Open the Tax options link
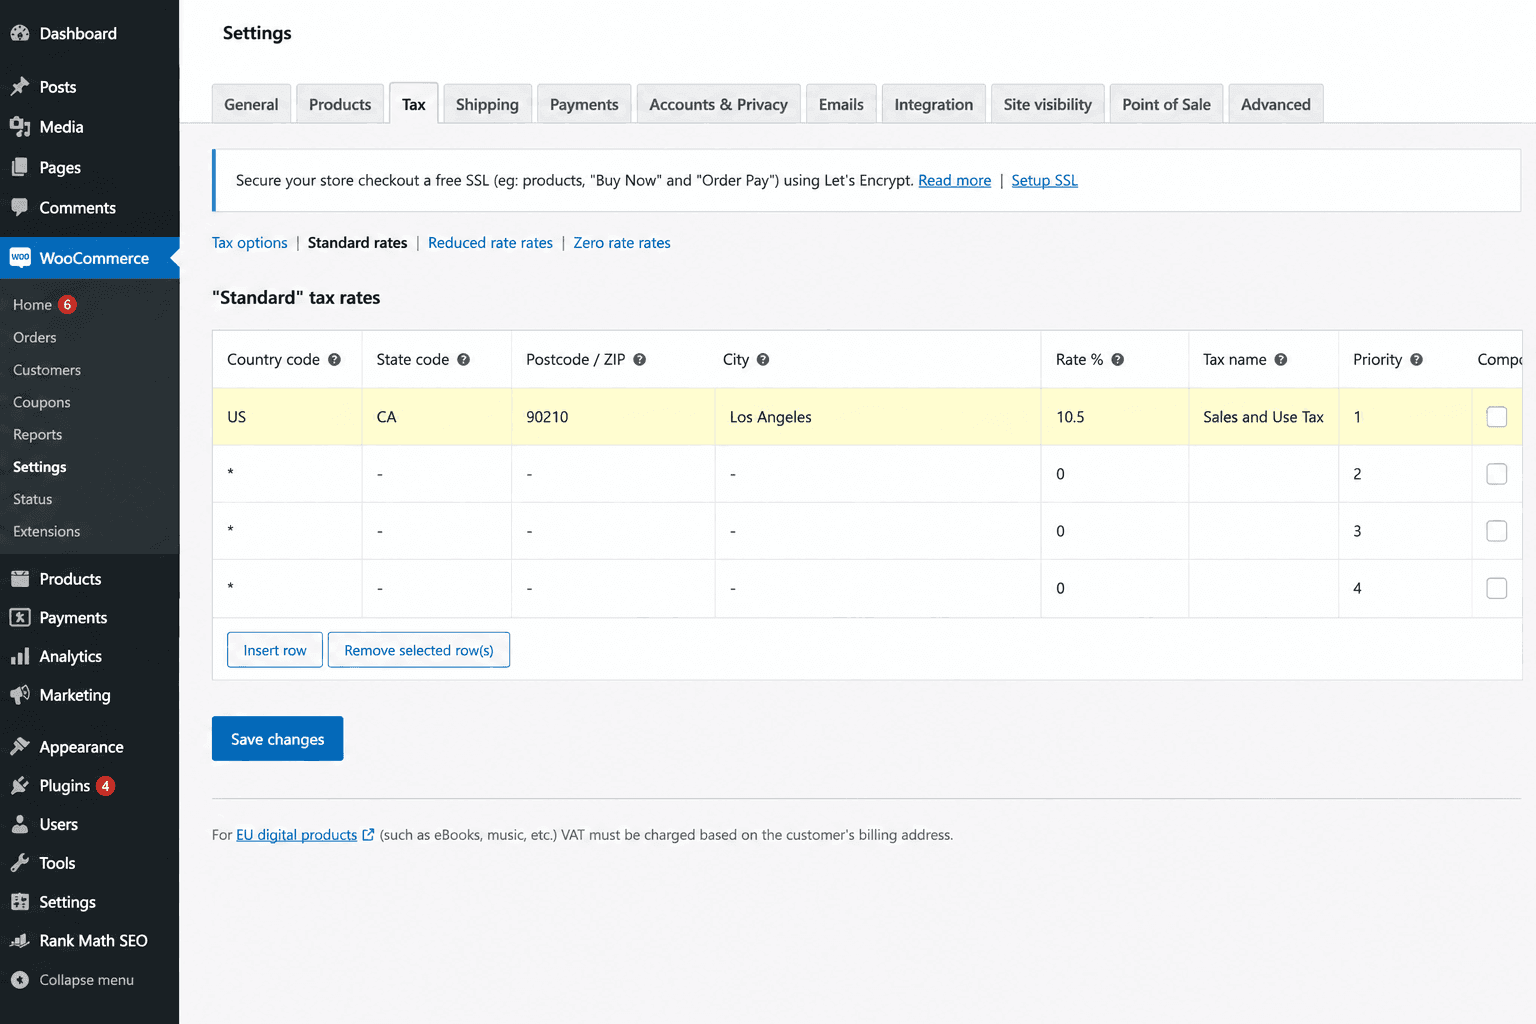Viewport: 1536px width, 1024px height. 249,243
